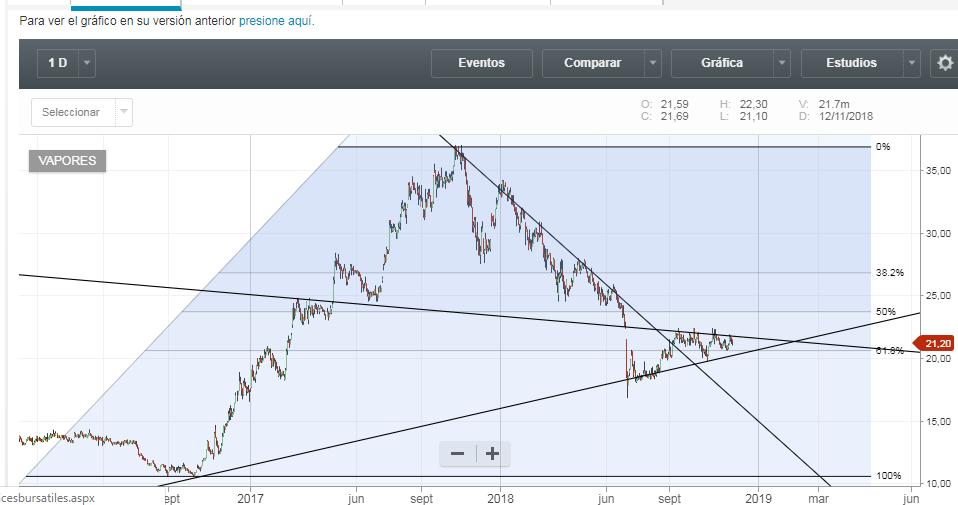
Task: Click the 2018 label on time axis
Action: pos(500,498)
